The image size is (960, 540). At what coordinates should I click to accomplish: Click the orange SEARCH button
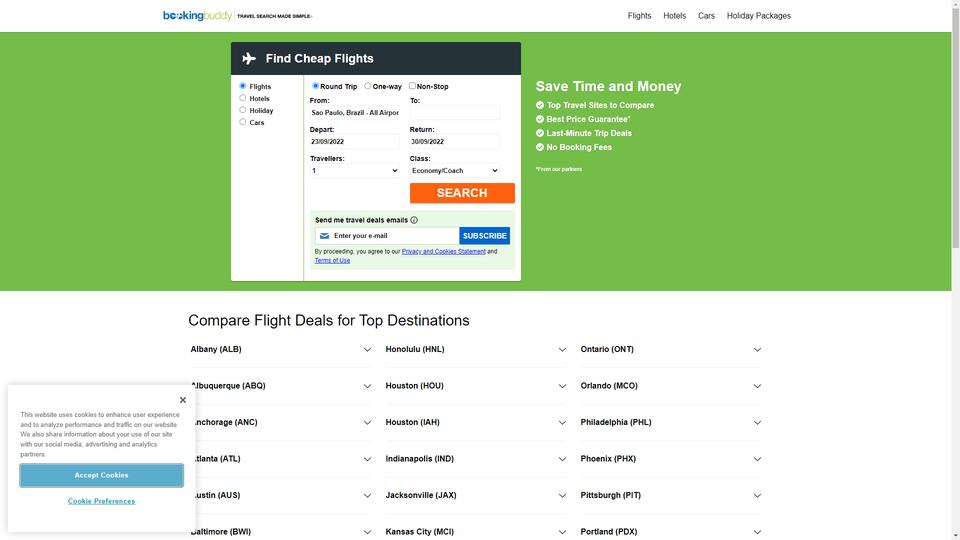(x=462, y=193)
